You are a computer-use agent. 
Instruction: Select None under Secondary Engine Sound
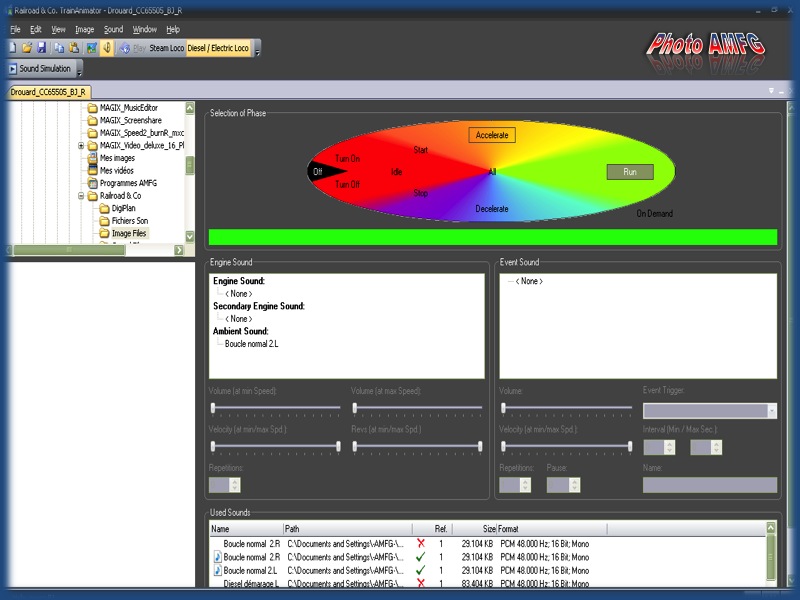pyautogui.click(x=239, y=319)
